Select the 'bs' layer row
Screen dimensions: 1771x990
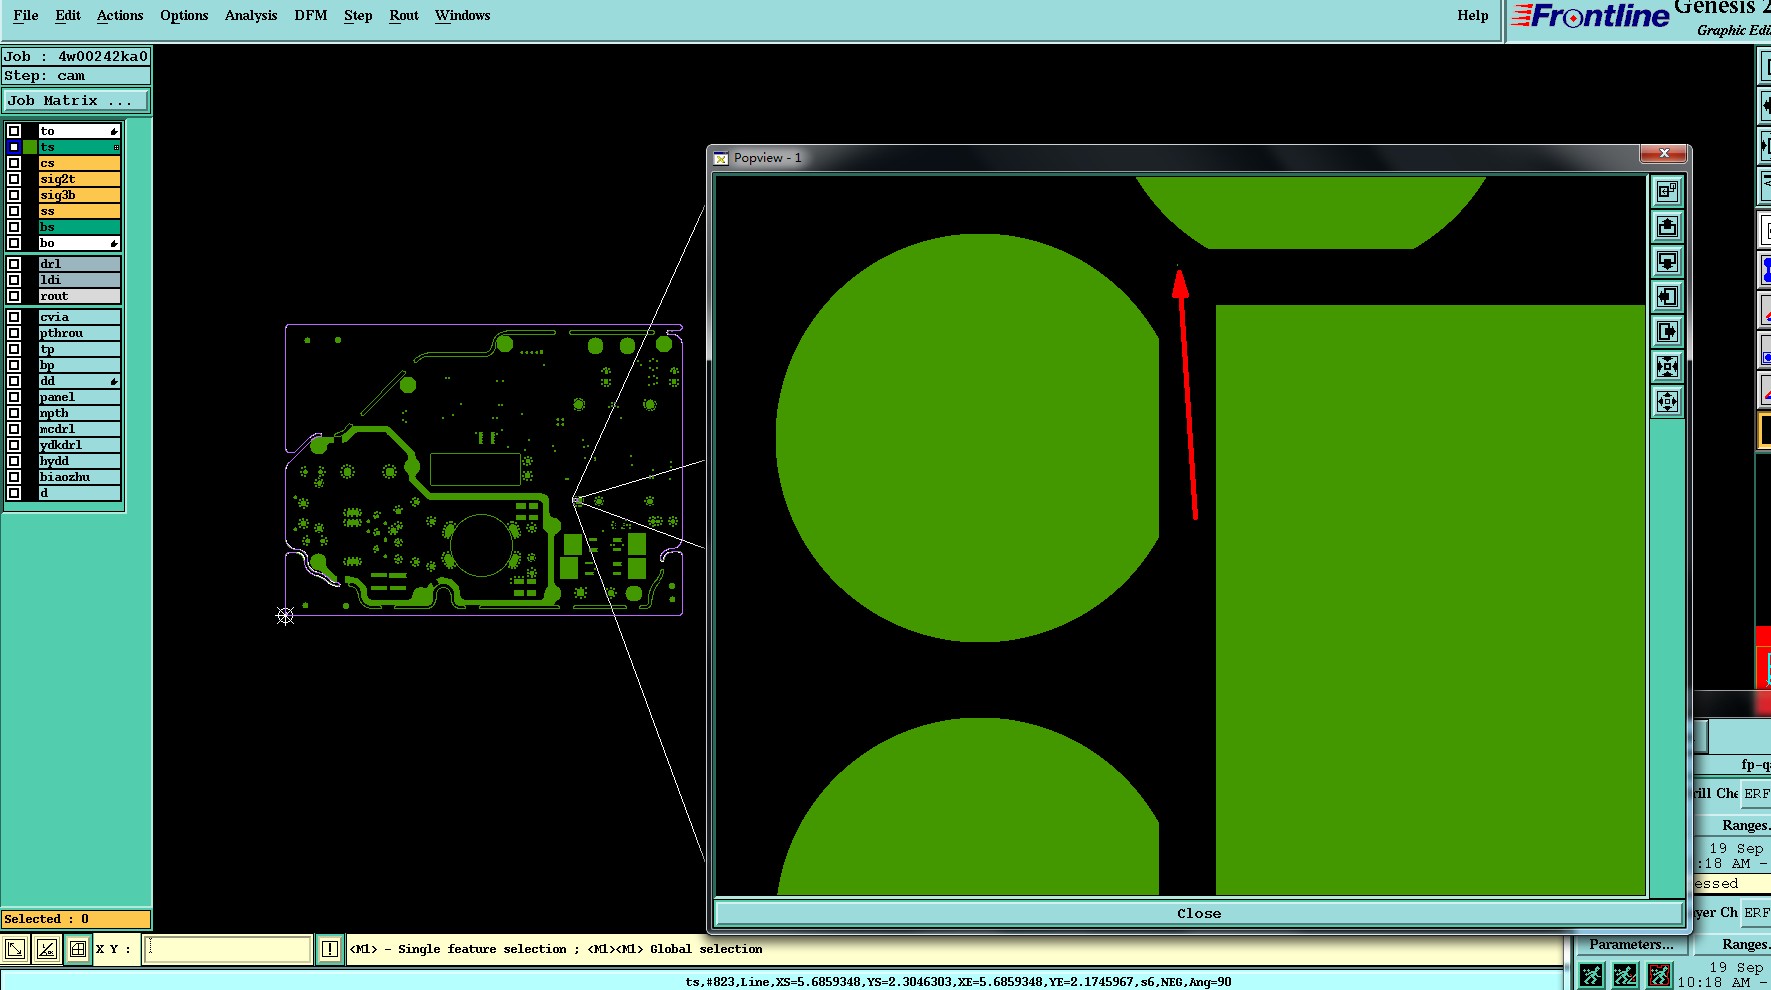80,227
